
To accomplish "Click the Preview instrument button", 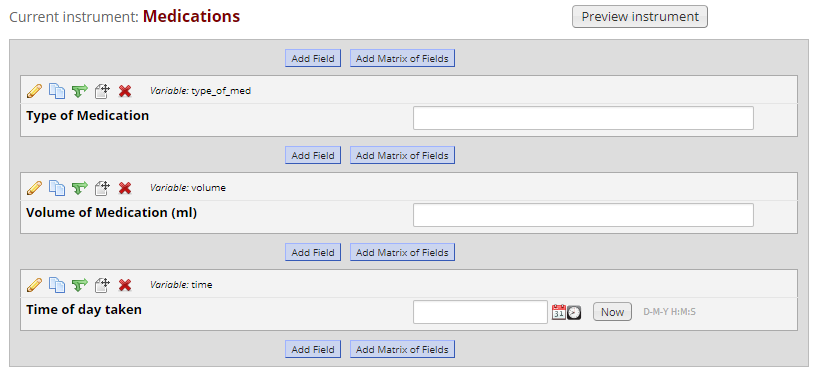I will pyautogui.click(x=640, y=17).
